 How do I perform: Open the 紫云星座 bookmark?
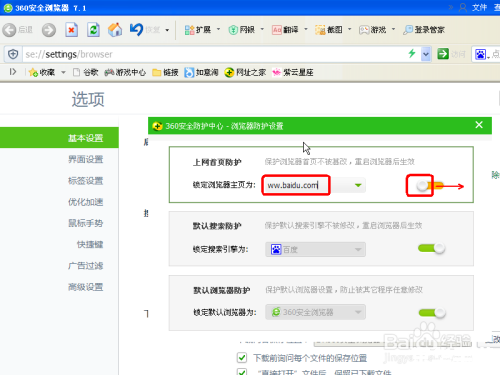pyautogui.click(x=293, y=72)
